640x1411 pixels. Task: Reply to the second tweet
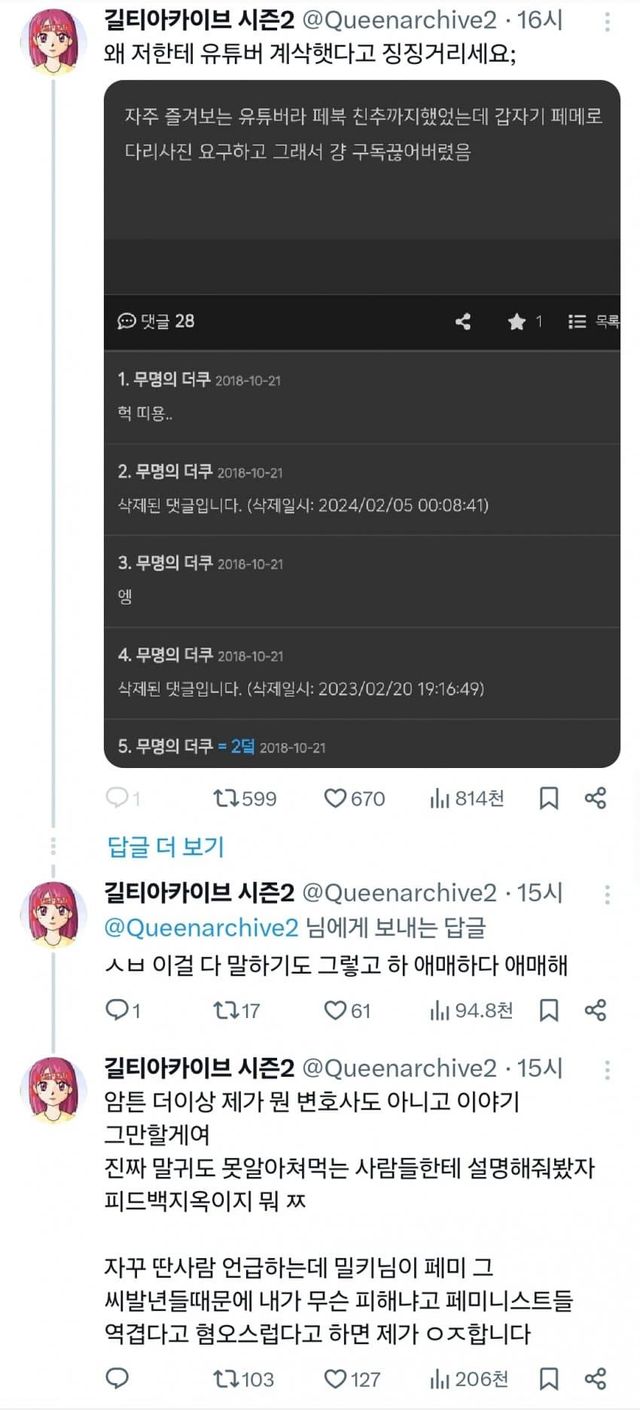point(118,1010)
